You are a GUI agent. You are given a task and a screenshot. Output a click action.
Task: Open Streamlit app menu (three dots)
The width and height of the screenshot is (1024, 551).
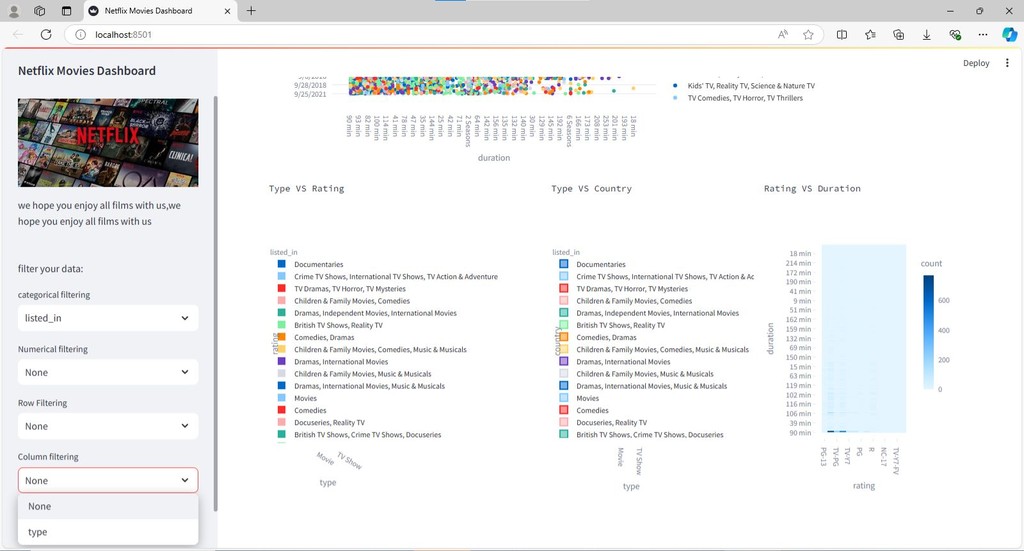[1007, 63]
